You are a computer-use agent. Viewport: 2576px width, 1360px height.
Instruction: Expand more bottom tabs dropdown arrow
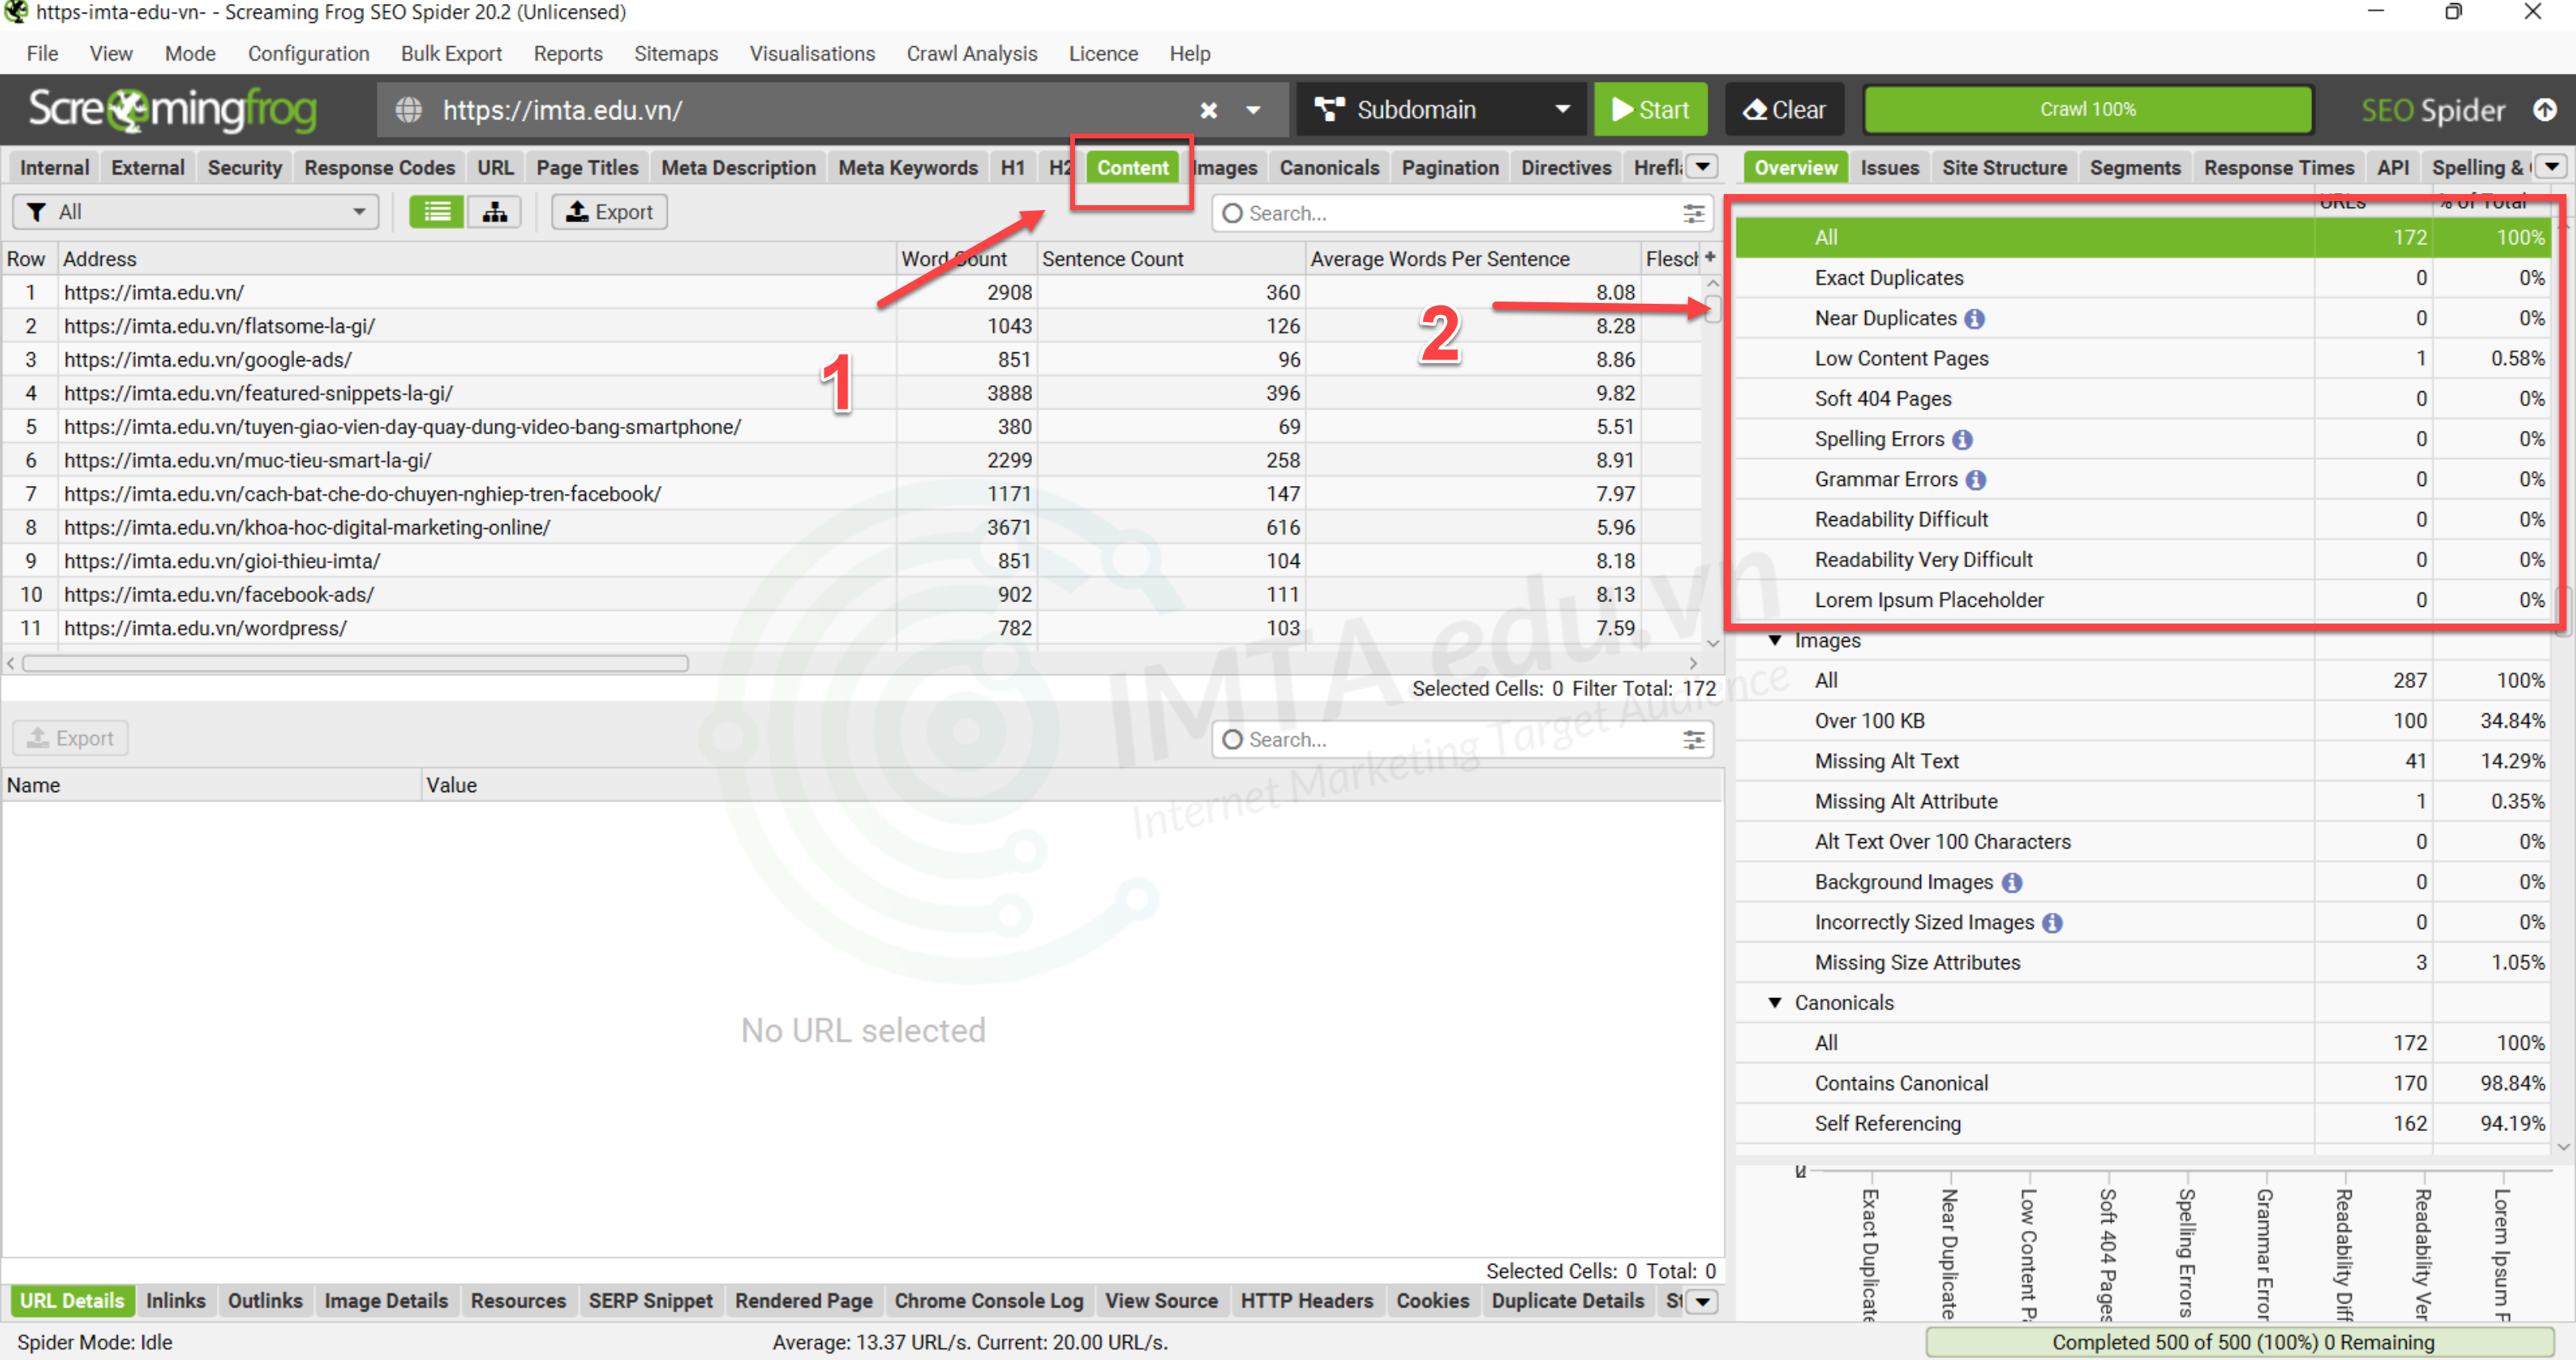click(x=1702, y=1301)
